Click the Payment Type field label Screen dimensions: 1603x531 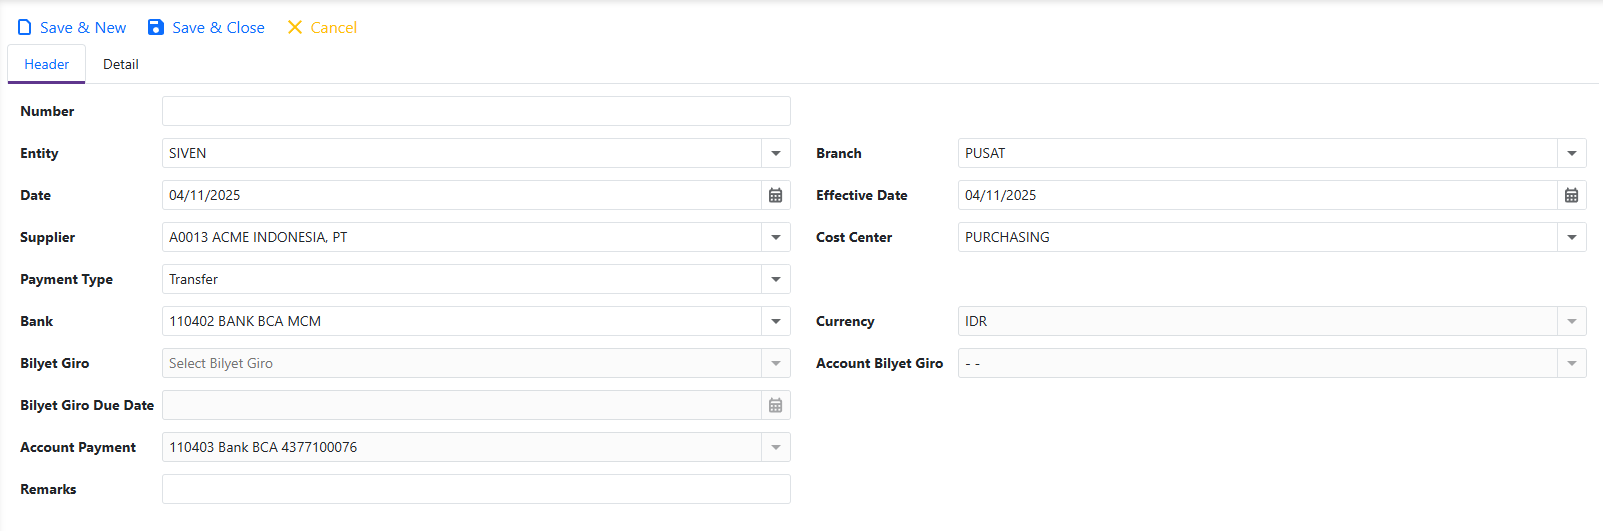[66, 279]
